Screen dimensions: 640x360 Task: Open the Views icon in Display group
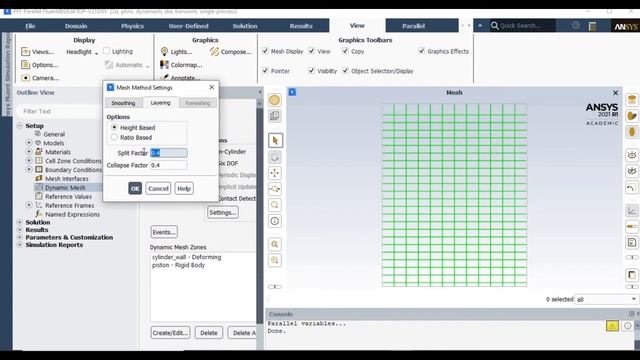[x=25, y=52]
